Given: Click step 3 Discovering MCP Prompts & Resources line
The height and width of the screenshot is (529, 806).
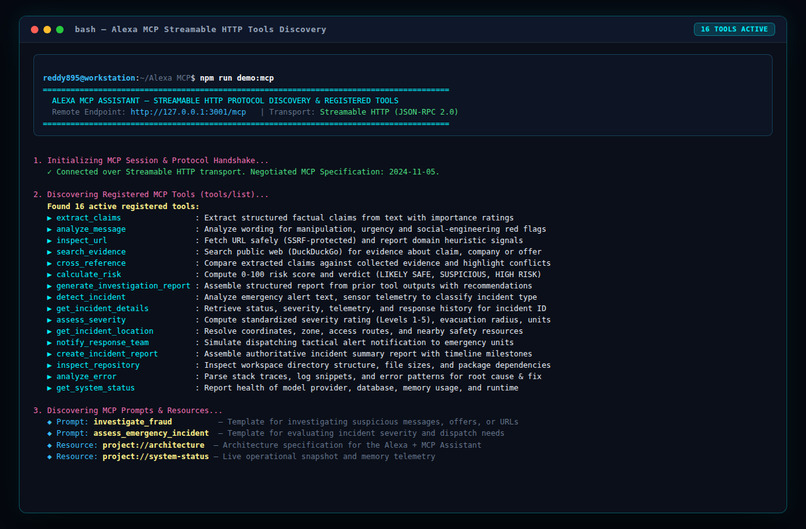Looking at the screenshot, I should click(x=128, y=410).
